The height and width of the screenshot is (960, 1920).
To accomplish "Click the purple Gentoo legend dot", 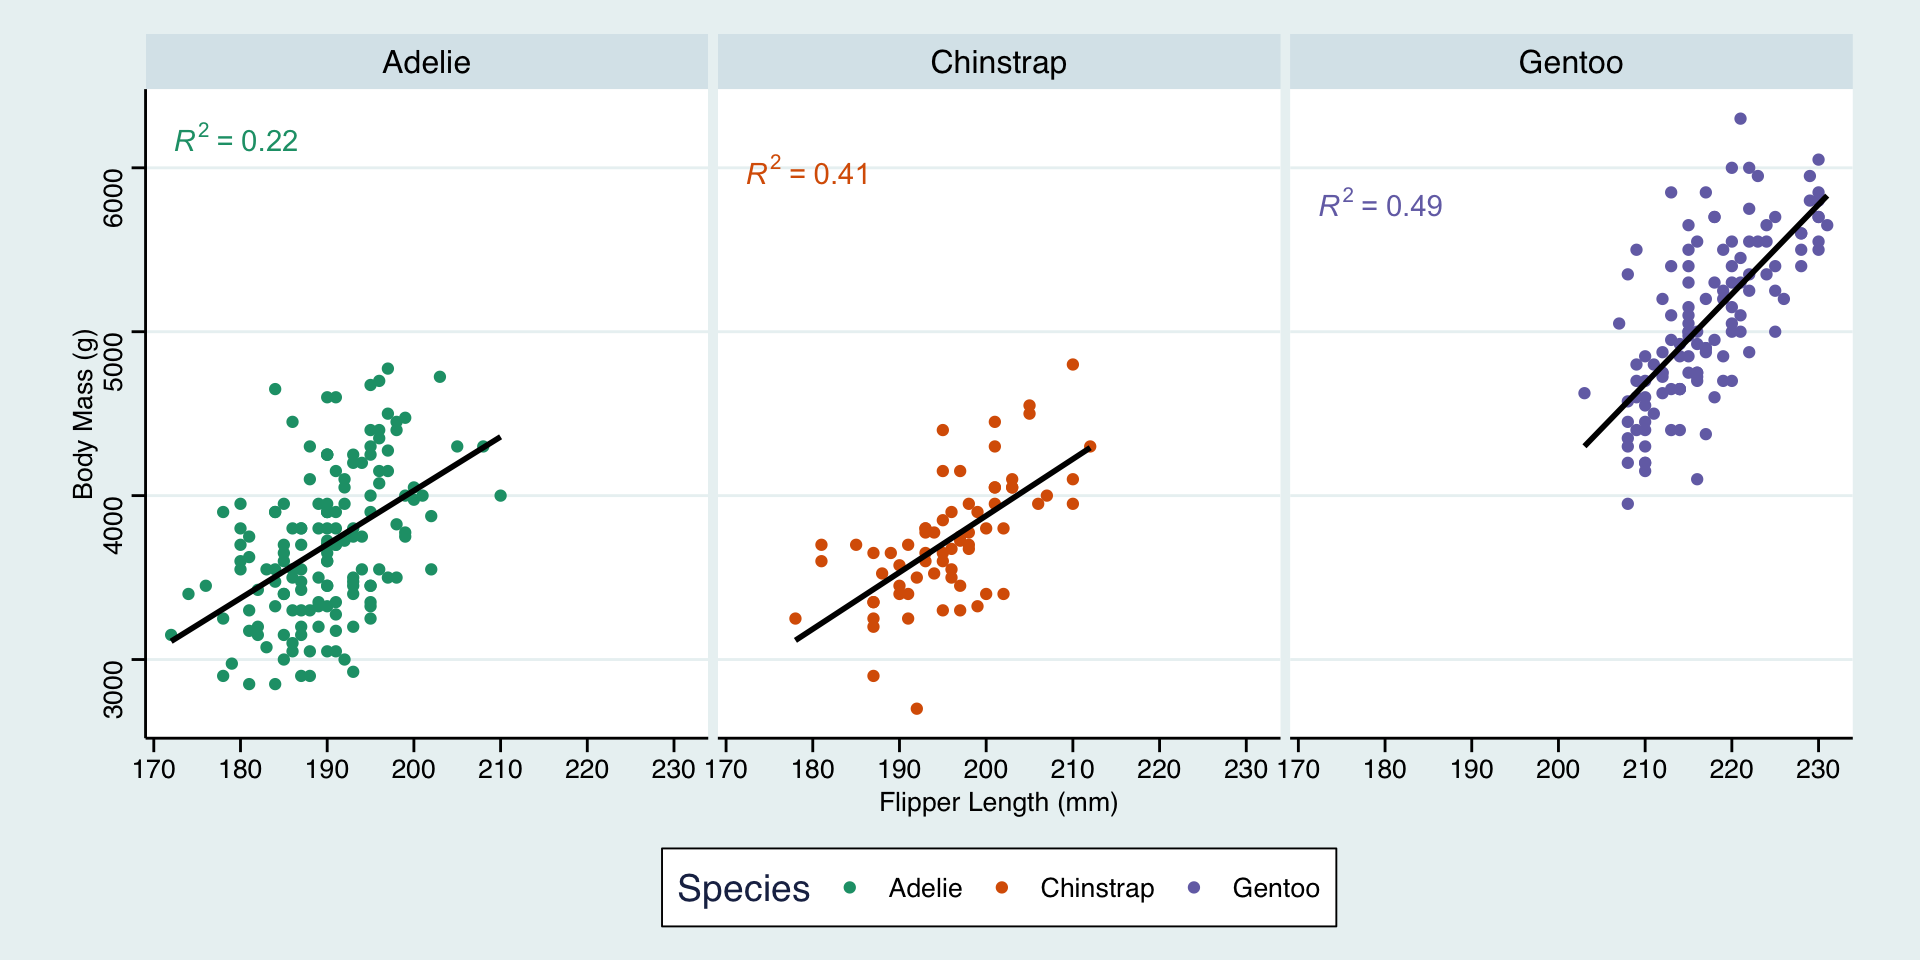I will click(1194, 887).
